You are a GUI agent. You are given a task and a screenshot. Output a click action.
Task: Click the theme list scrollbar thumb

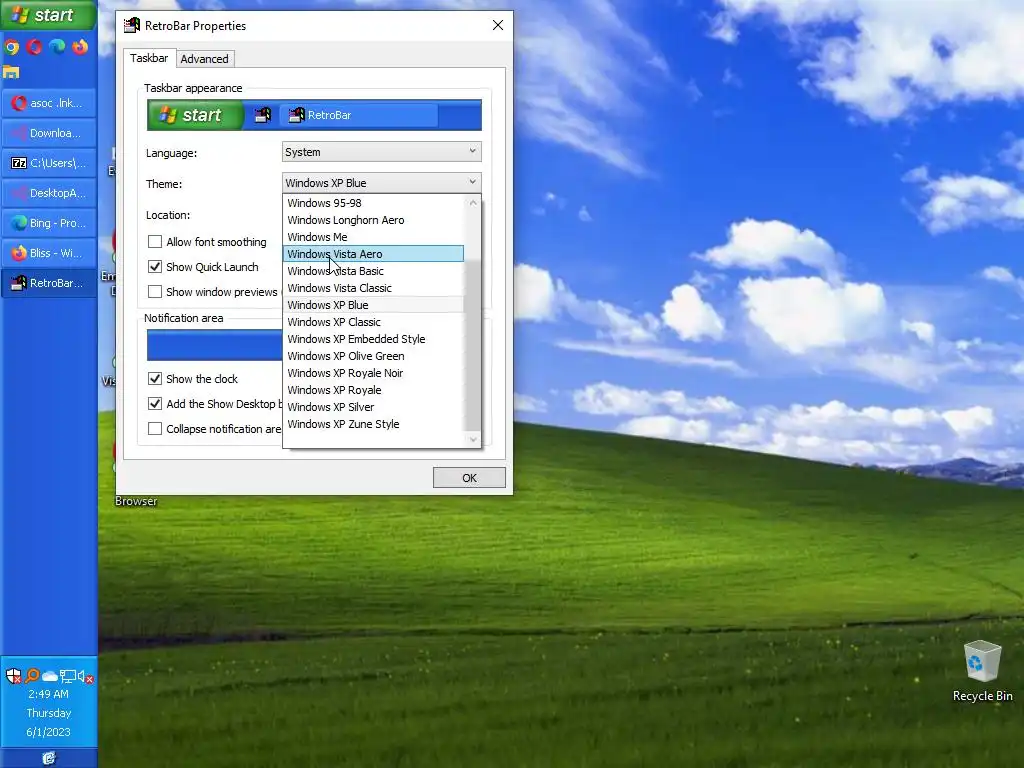click(473, 345)
